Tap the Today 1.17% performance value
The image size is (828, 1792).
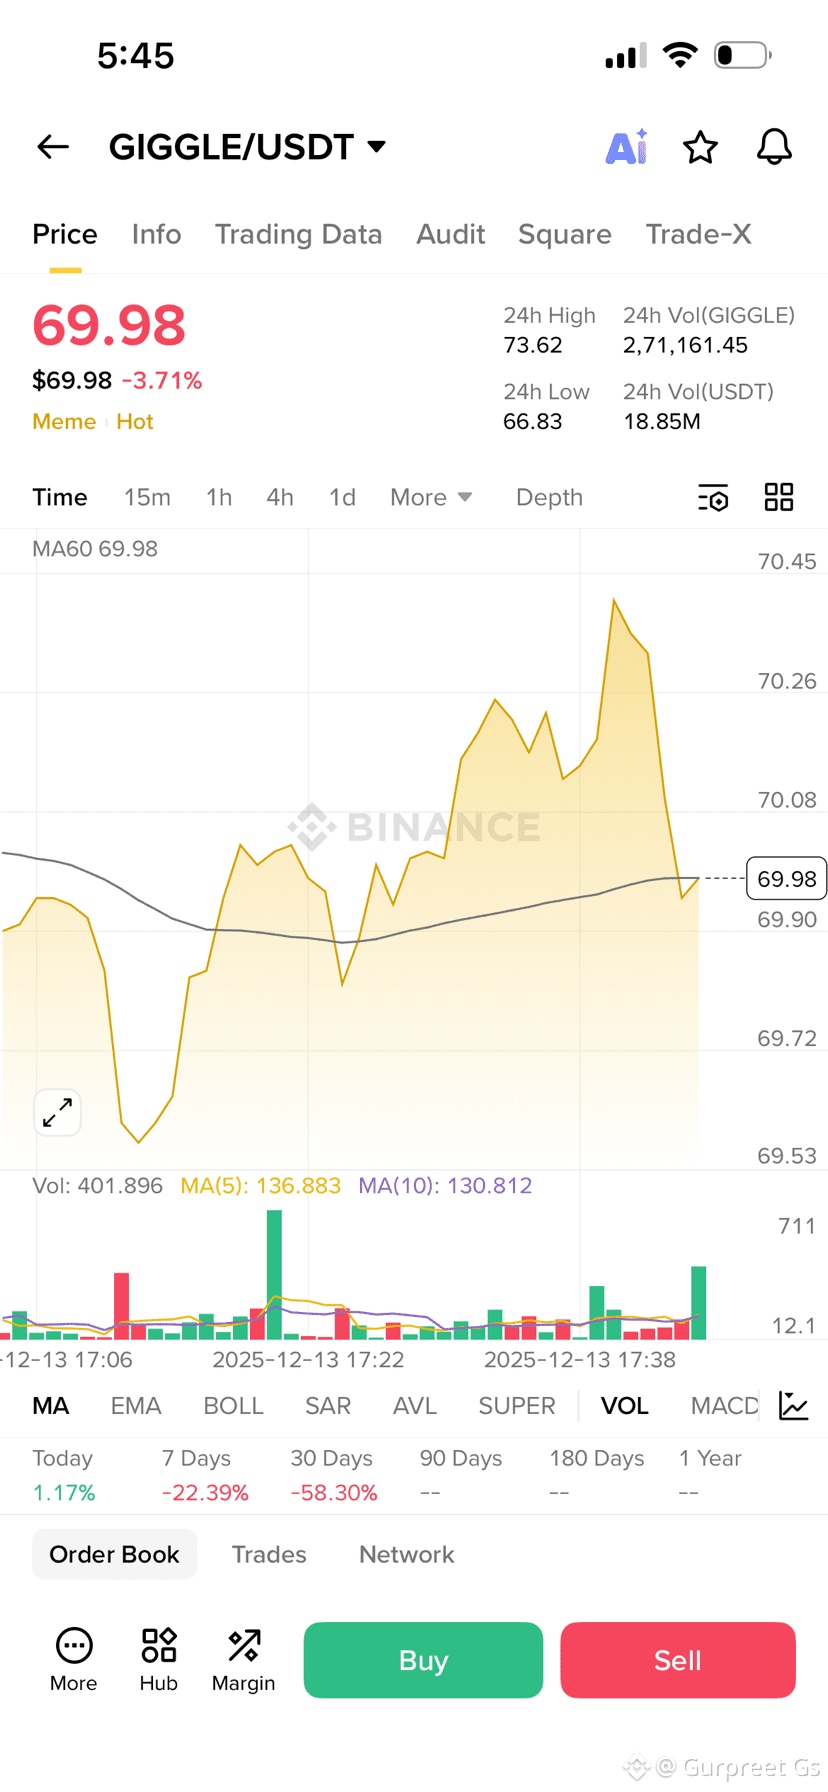[64, 1492]
